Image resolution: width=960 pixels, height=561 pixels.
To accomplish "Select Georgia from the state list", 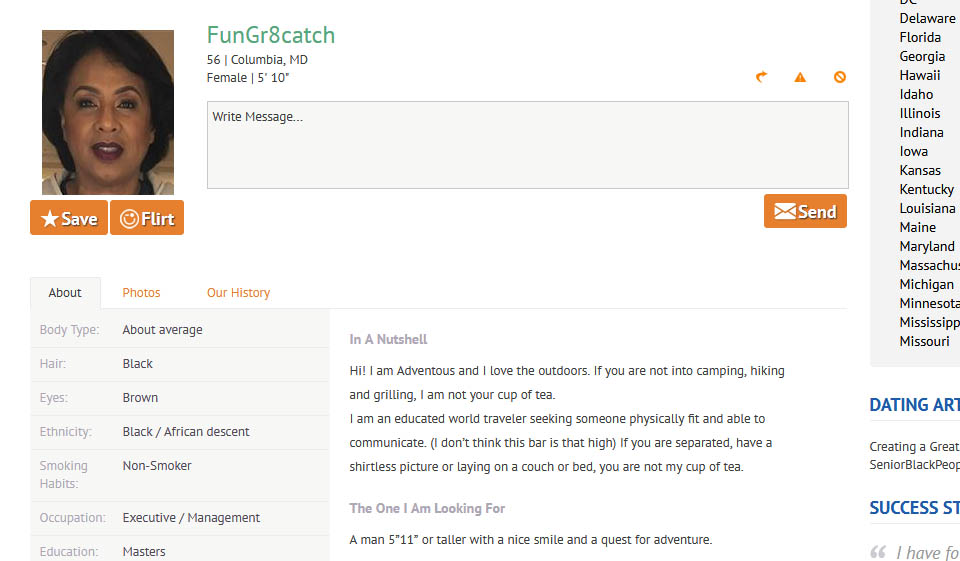I will tap(921, 56).
